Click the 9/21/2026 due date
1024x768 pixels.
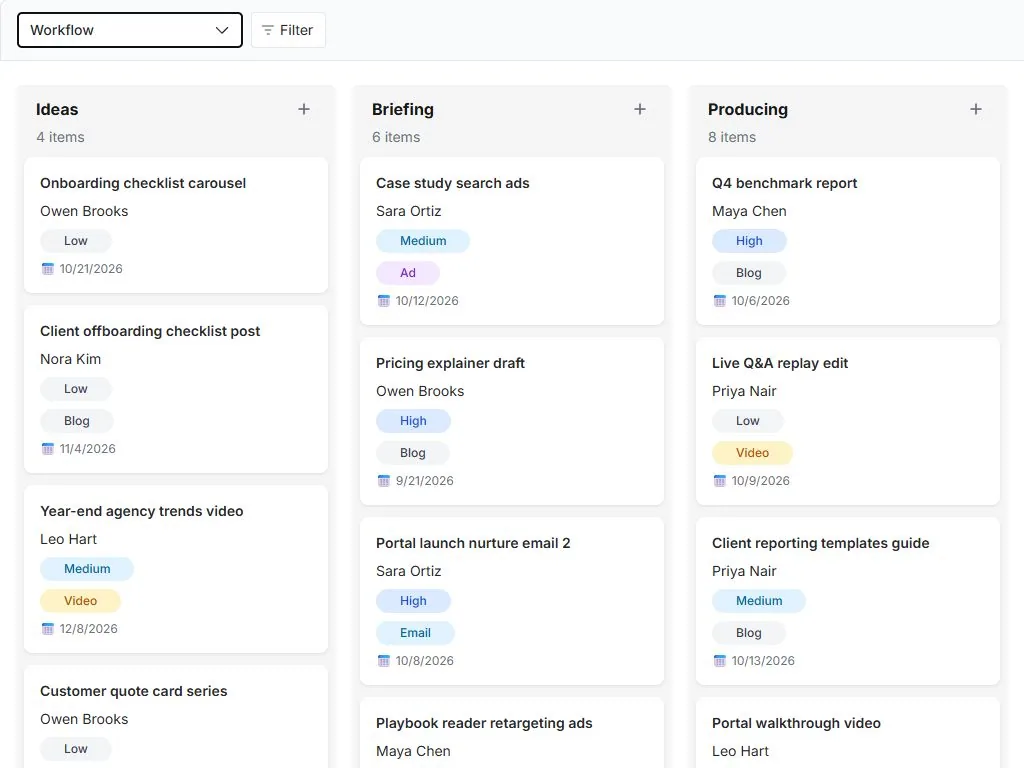point(424,481)
